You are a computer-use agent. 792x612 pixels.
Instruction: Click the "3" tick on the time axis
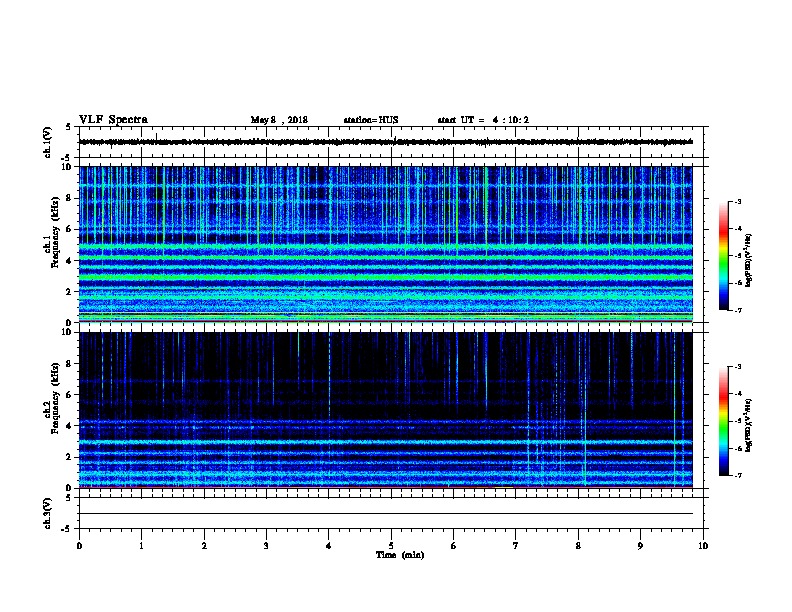[266, 546]
